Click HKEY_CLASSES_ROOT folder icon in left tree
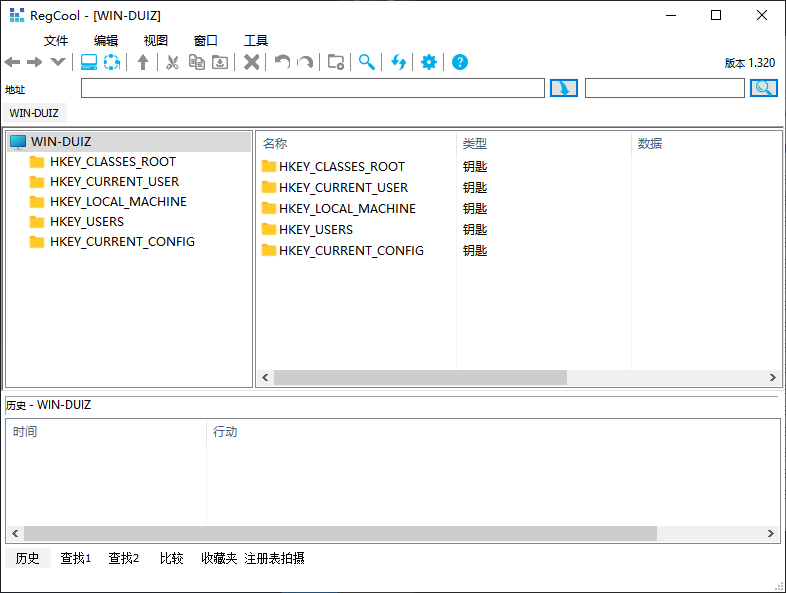 point(37,162)
